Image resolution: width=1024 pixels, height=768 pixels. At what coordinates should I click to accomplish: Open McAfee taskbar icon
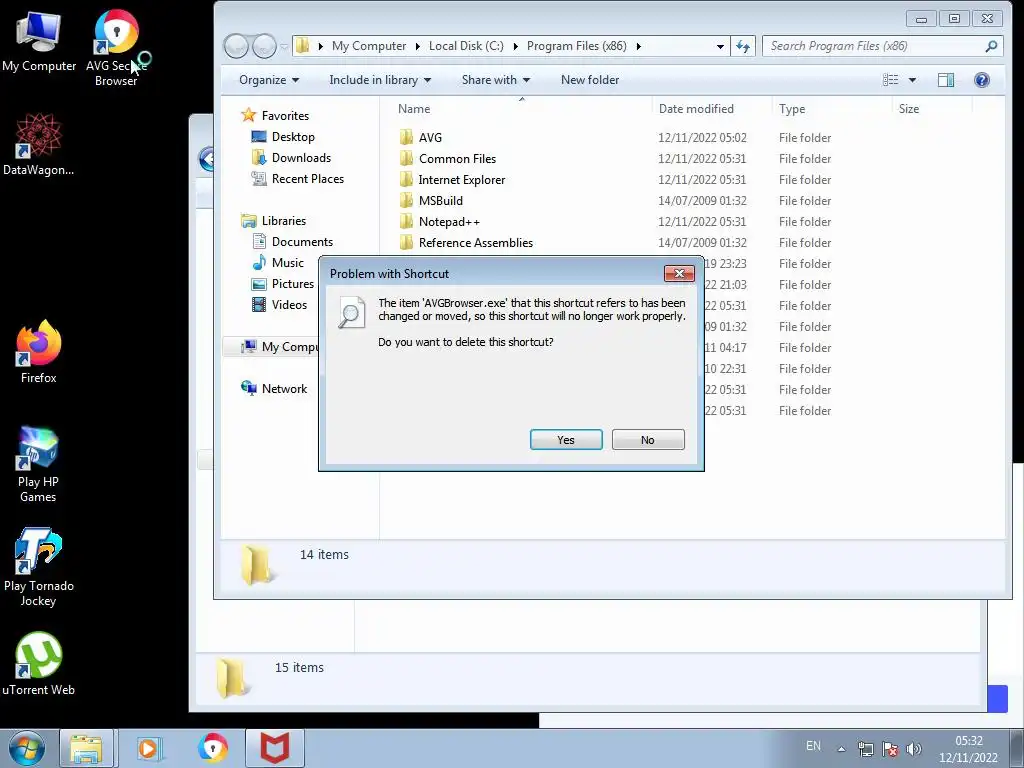click(x=274, y=748)
